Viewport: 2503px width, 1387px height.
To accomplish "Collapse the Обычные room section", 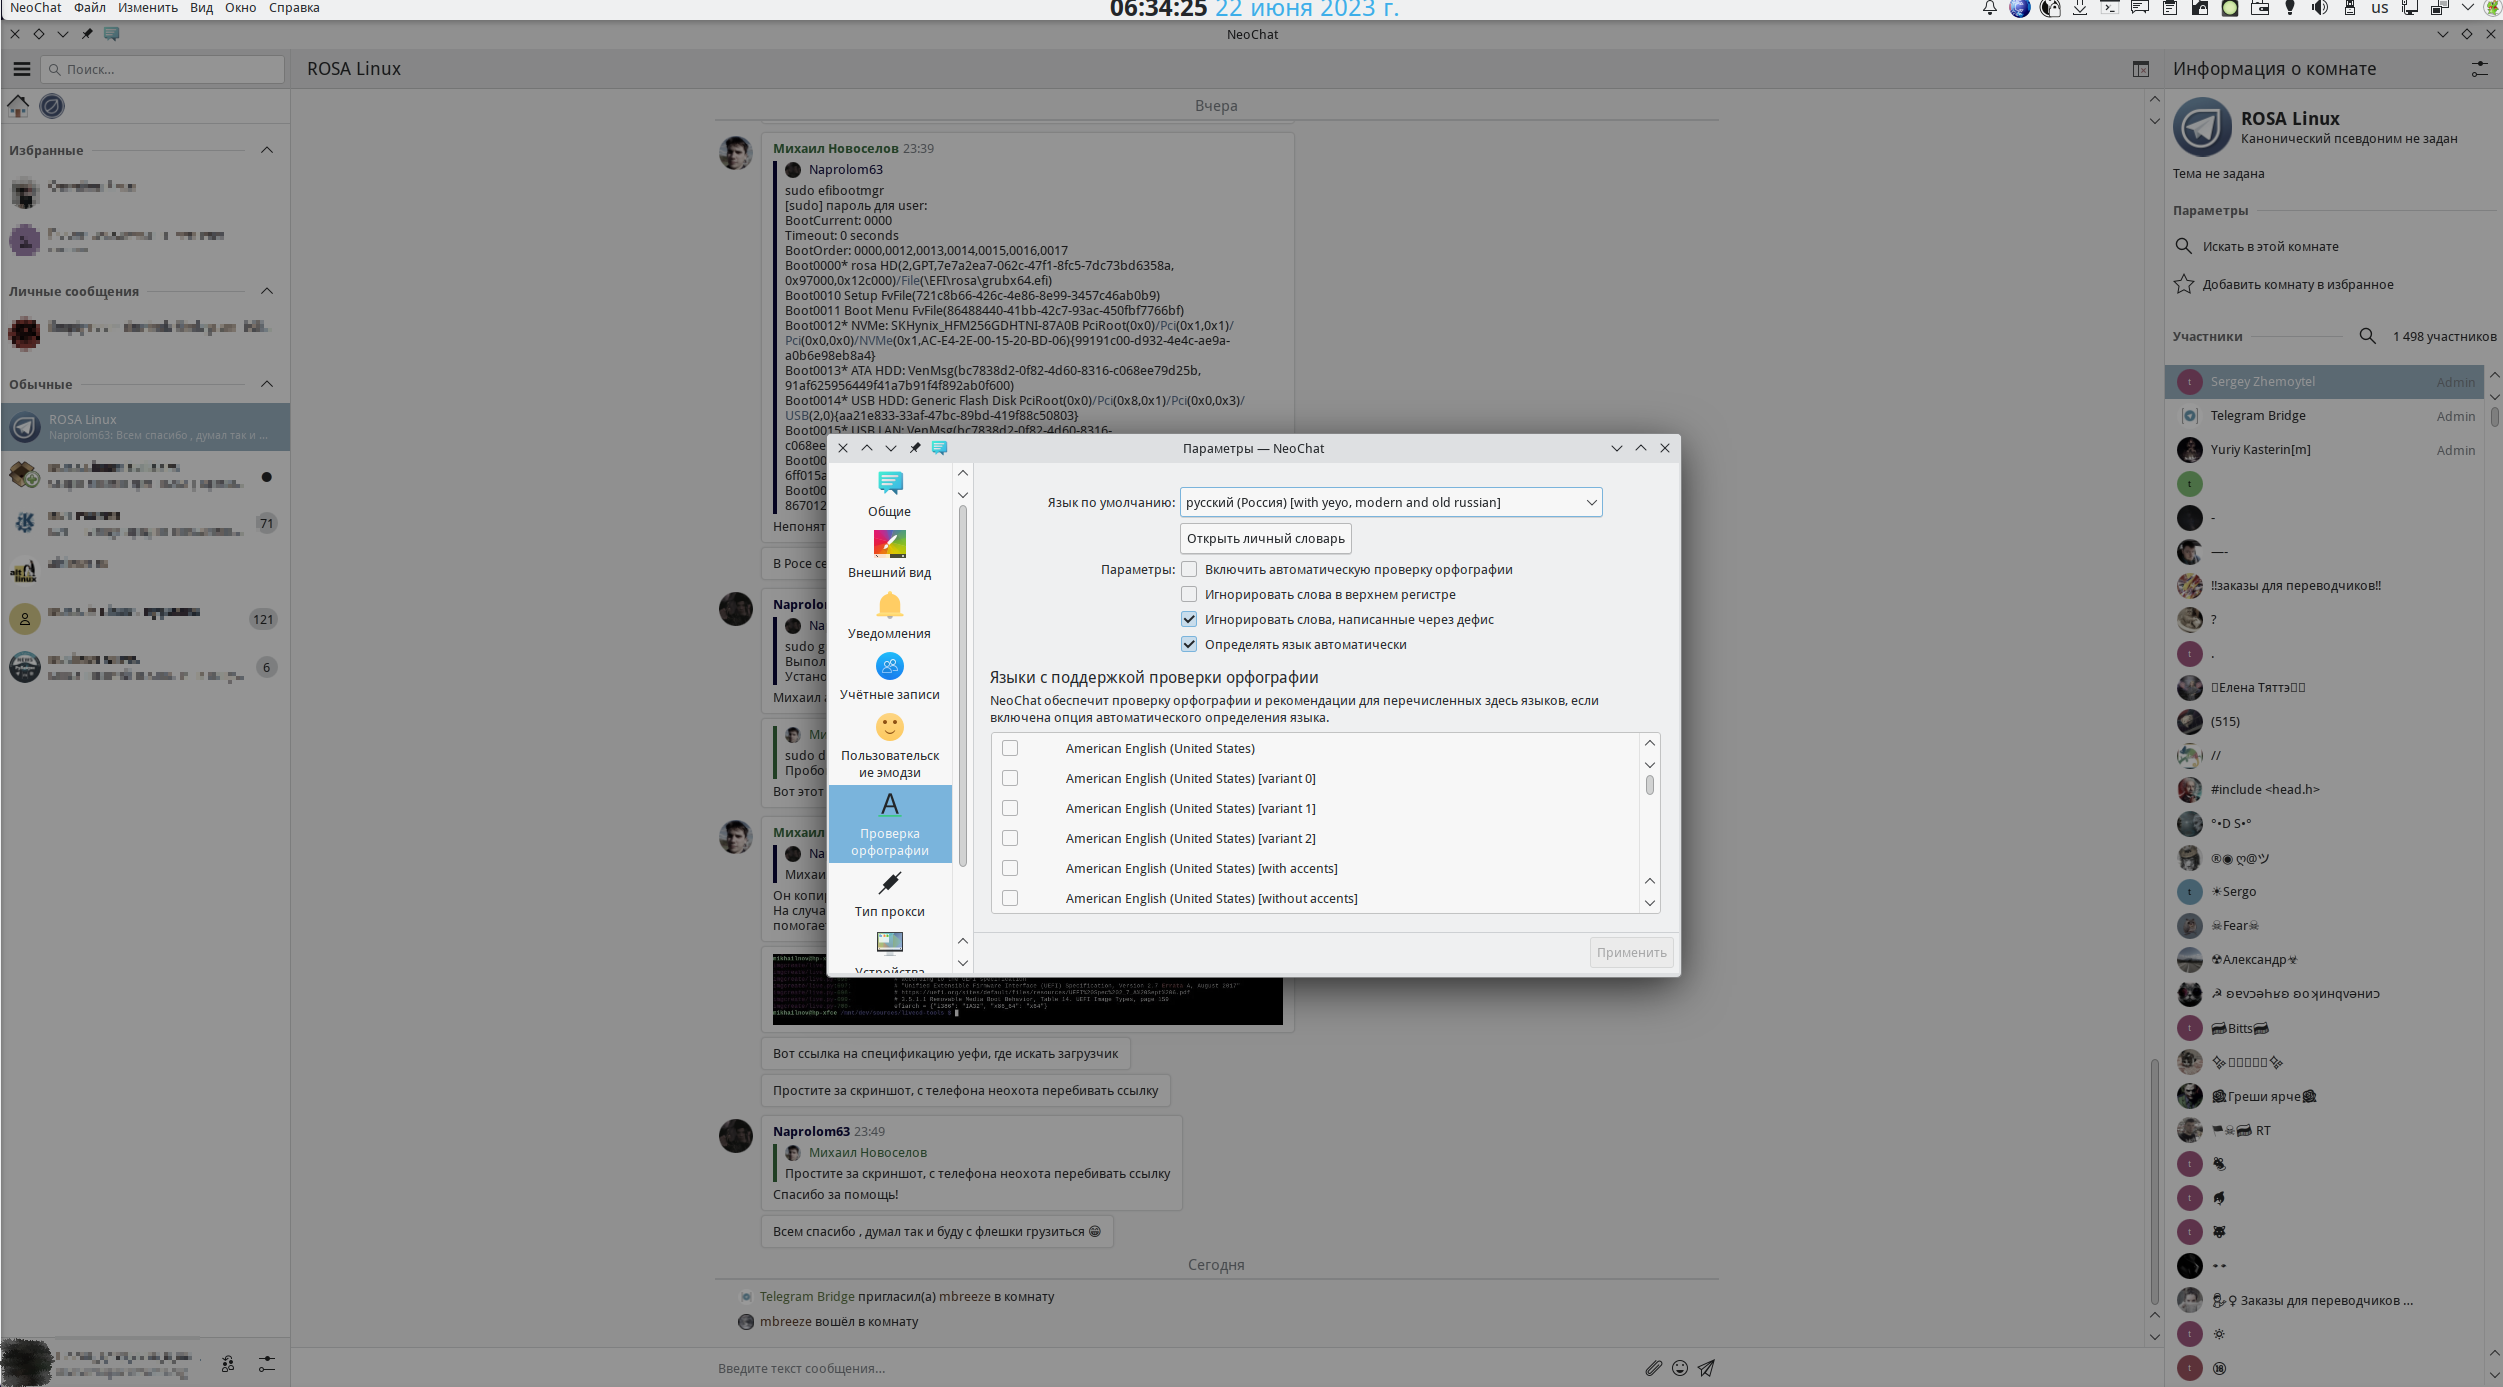I will click(267, 384).
